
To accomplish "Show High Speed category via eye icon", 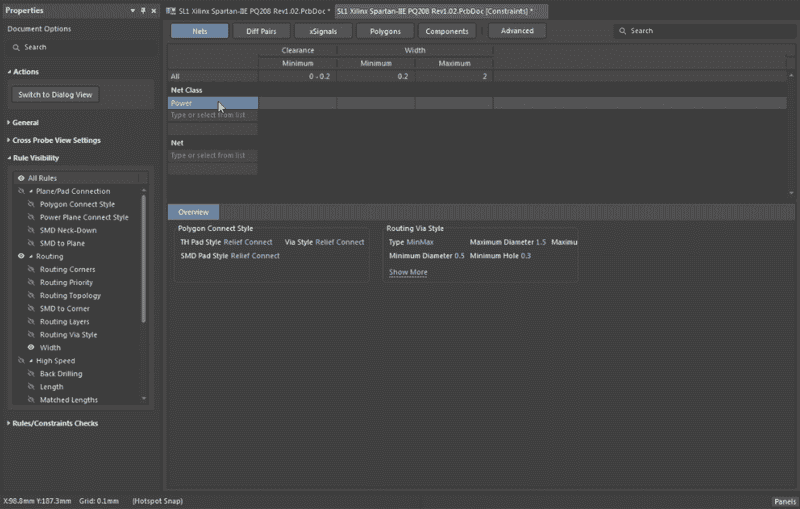I will (21, 361).
